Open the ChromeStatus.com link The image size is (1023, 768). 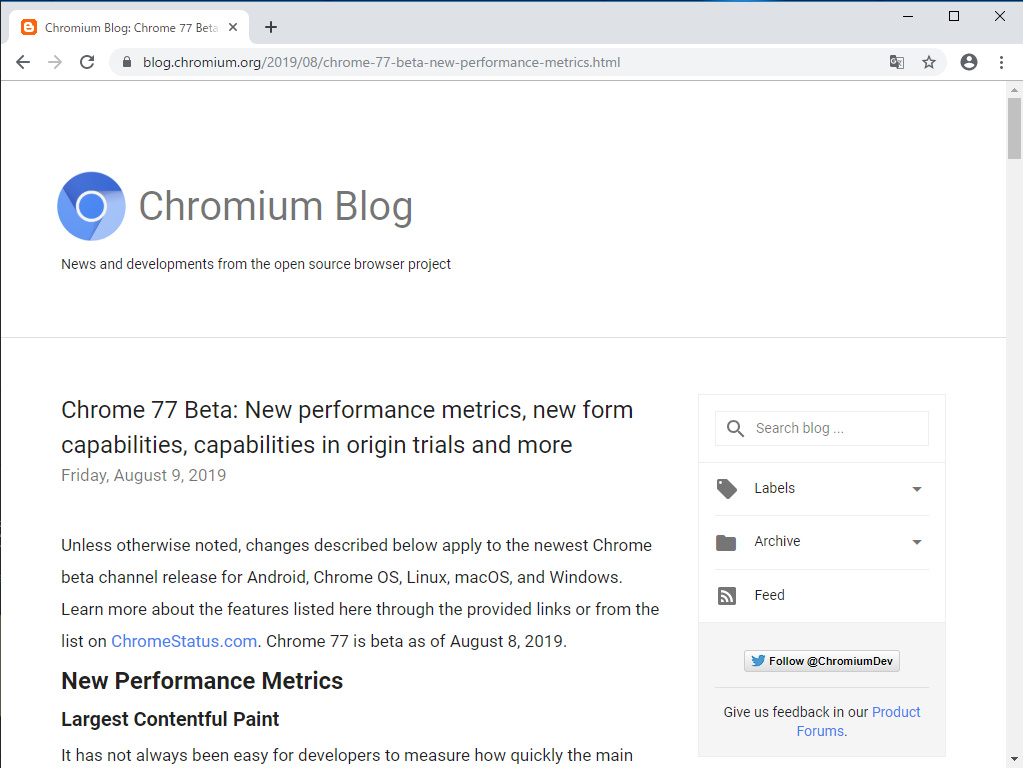[183, 641]
